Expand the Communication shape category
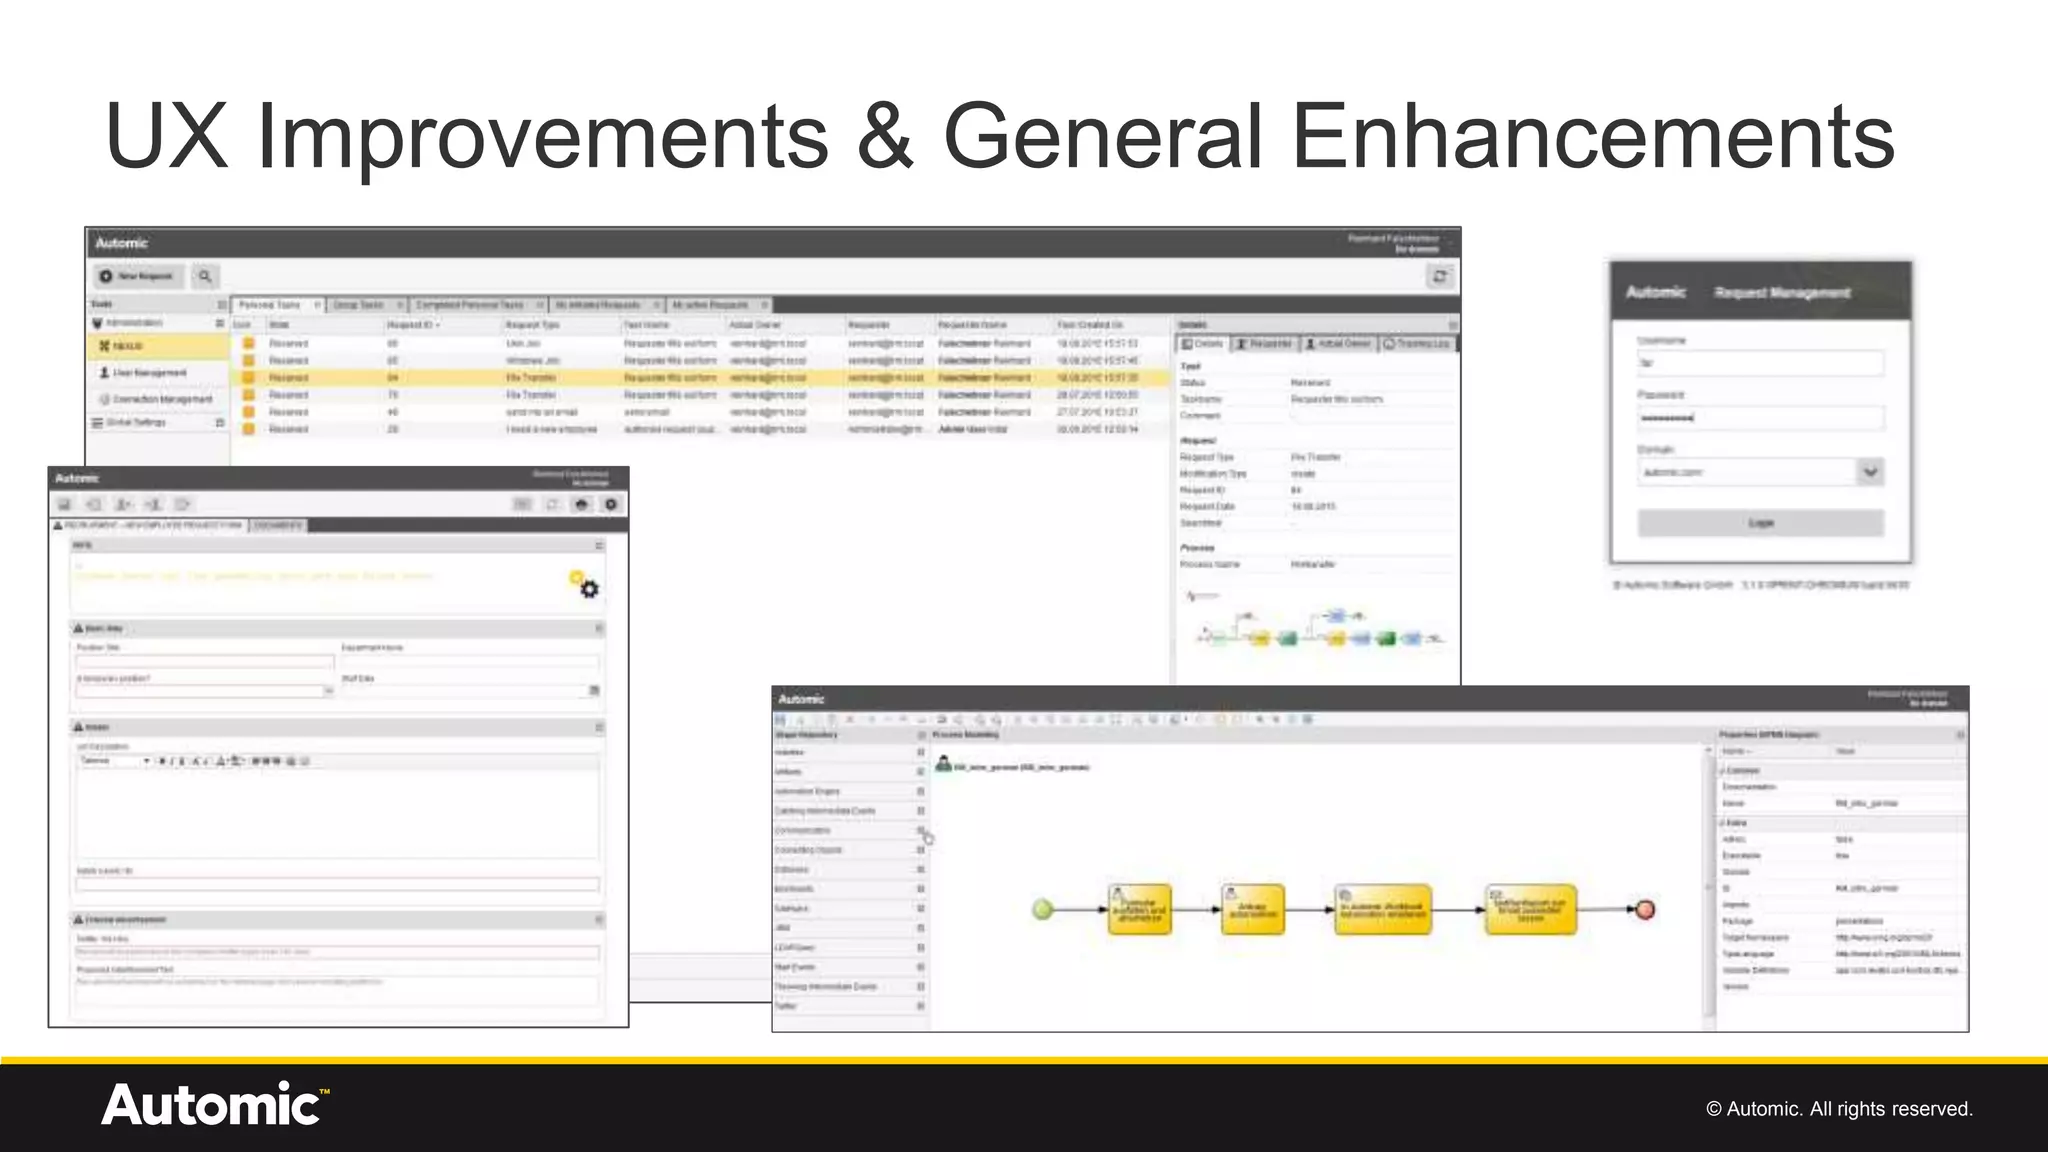This screenshot has width=2048, height=1152. pyautogui.click(x=920, y=831)
